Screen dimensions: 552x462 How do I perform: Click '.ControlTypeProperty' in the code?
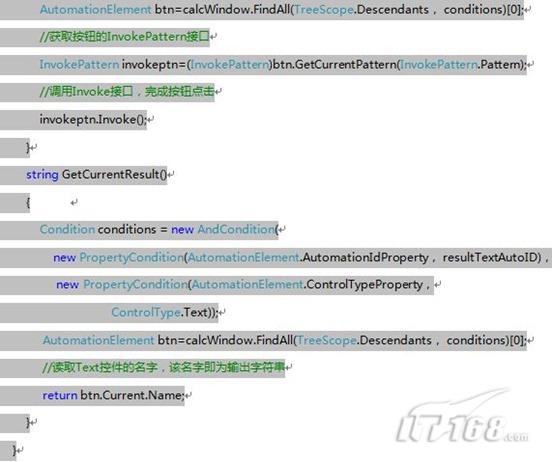pos(363,285)
